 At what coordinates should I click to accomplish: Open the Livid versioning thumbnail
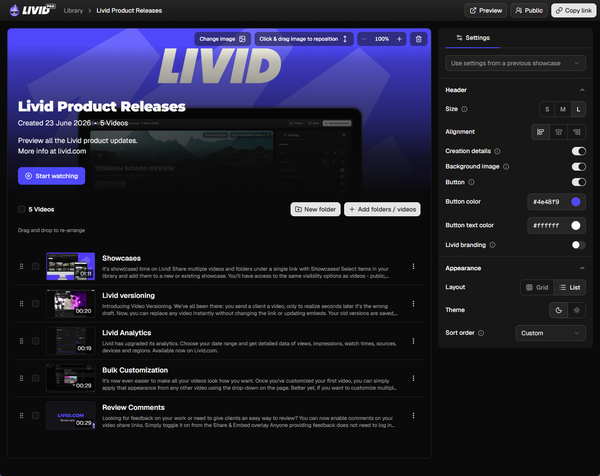[70, 303]
